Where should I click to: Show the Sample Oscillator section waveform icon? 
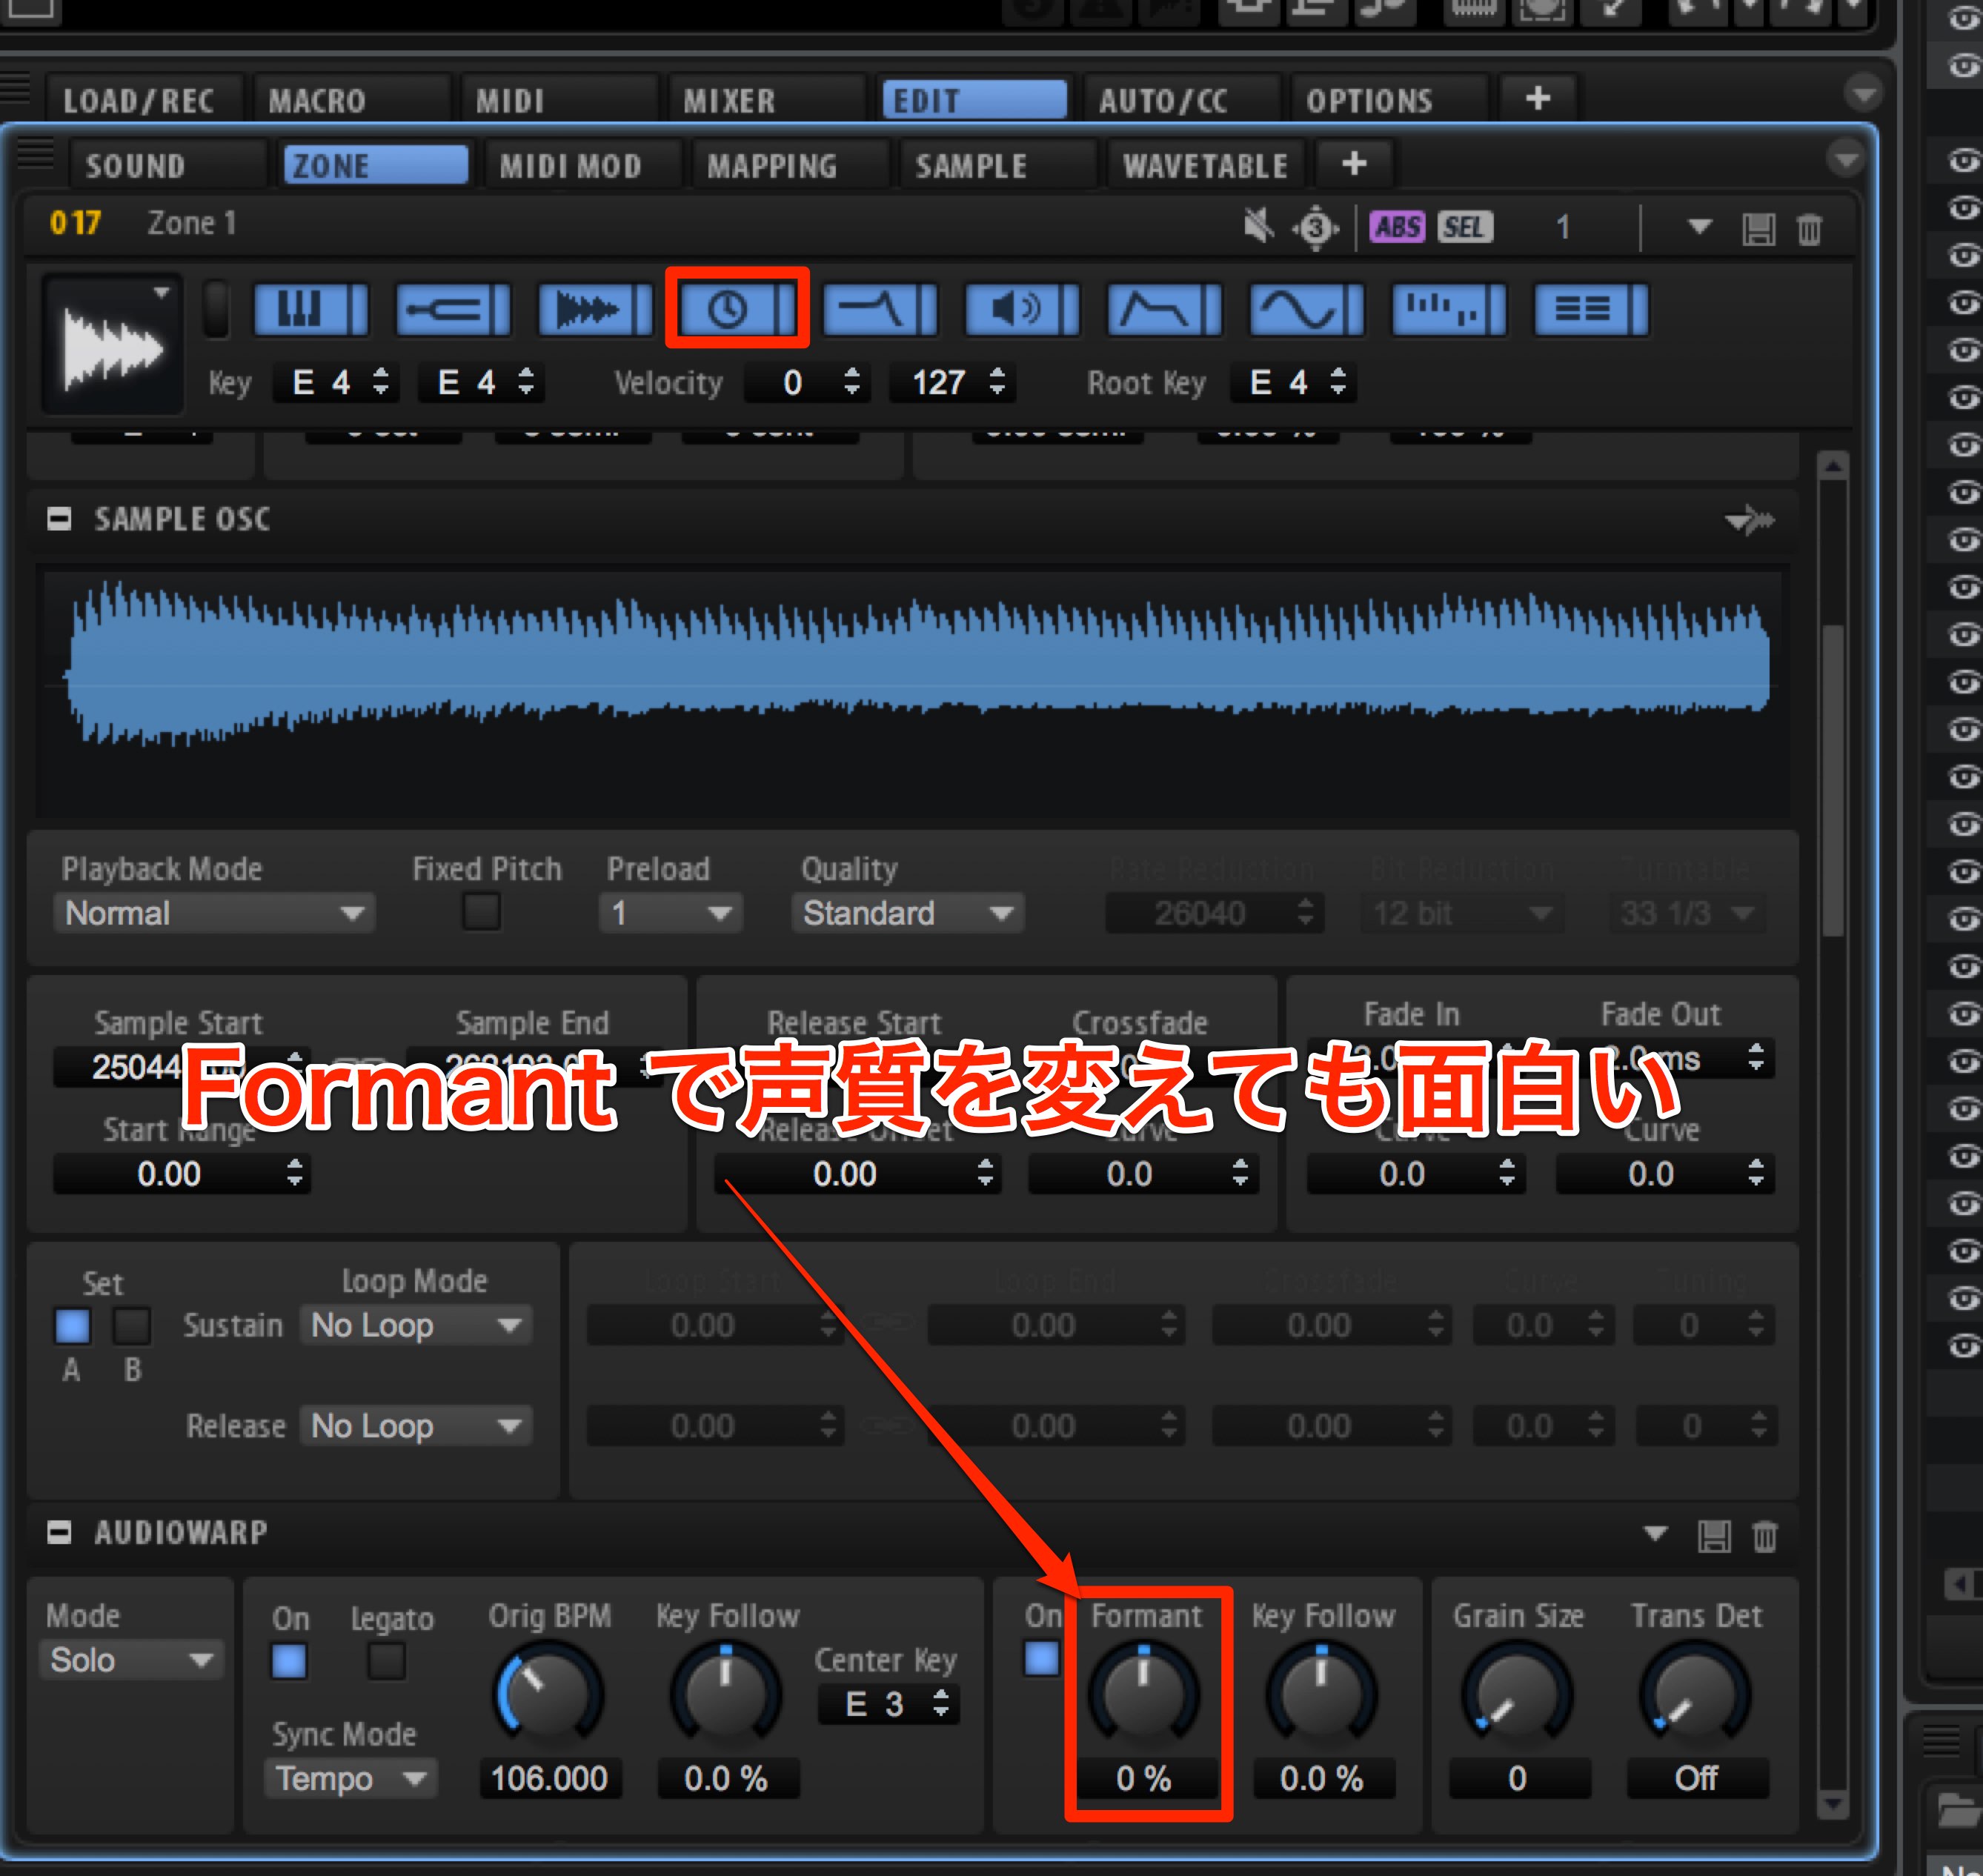pos(595,309)
